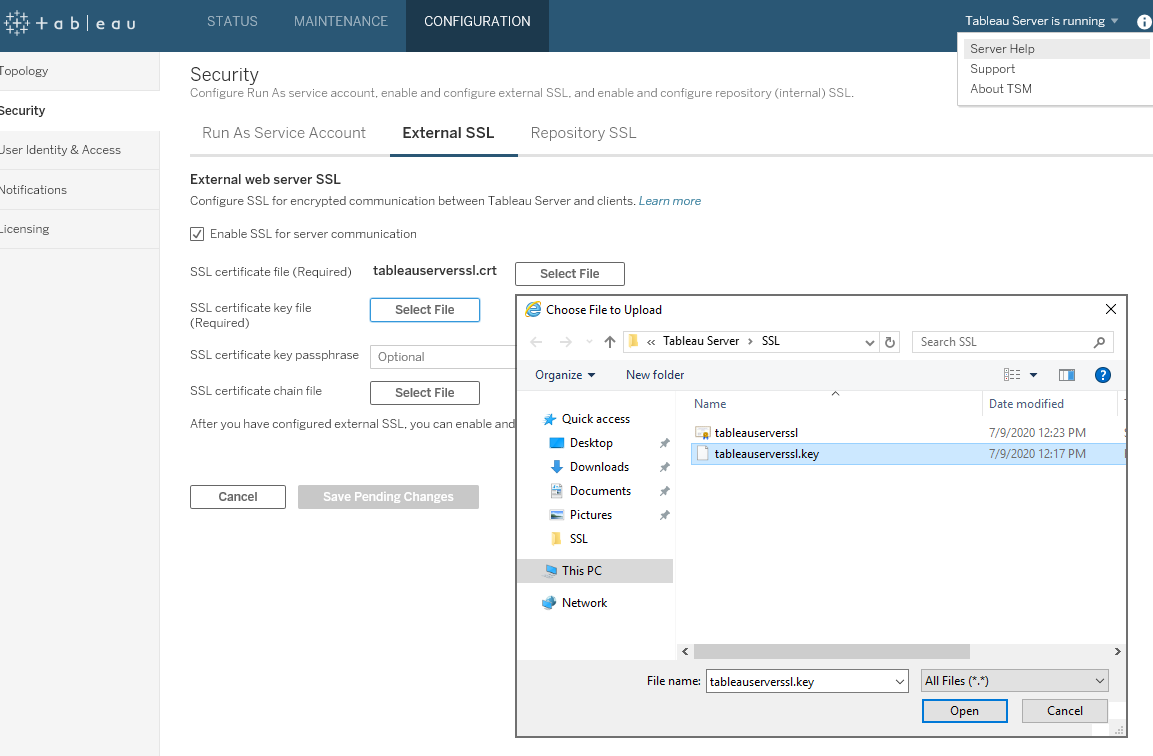Open the All Files type filter
The width and height of the screenshot is (1153, 756).
1014,681
